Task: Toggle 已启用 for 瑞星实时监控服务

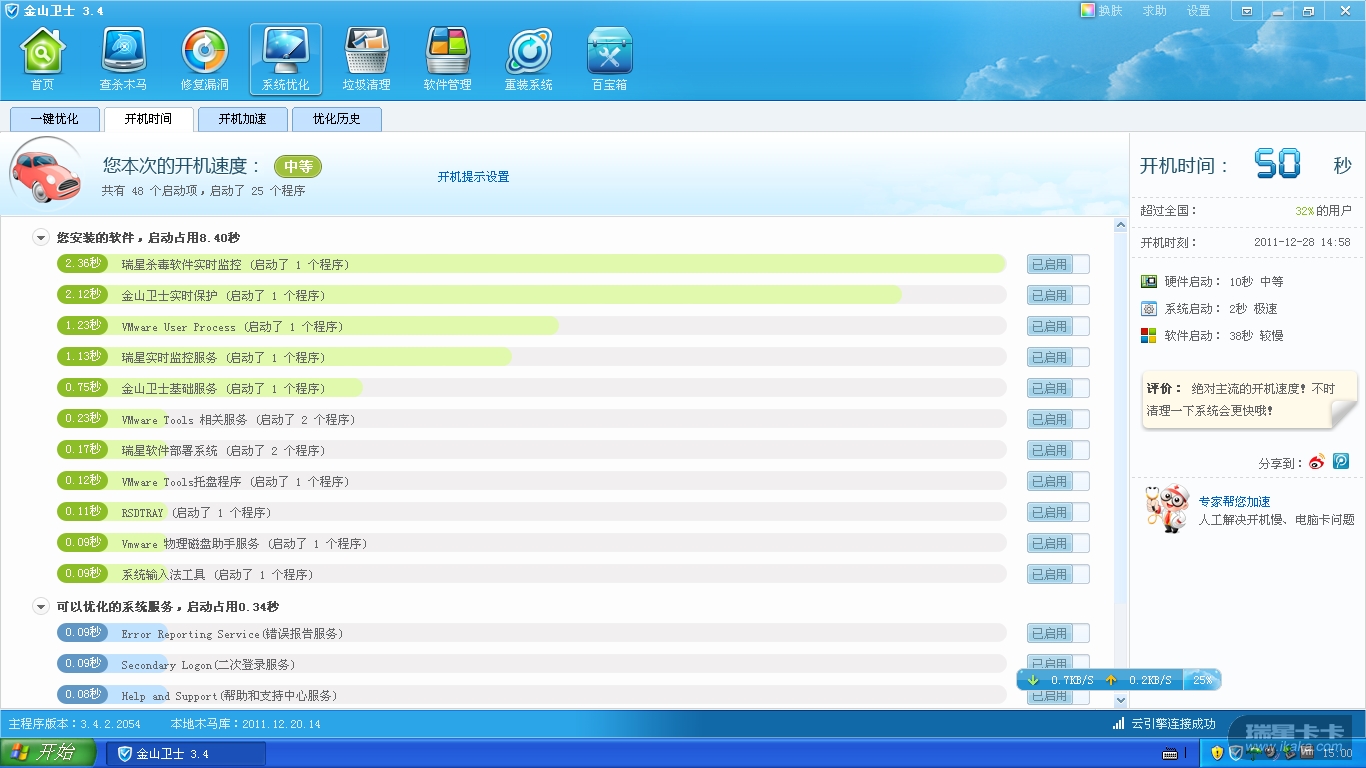Action: (1058, 358)
